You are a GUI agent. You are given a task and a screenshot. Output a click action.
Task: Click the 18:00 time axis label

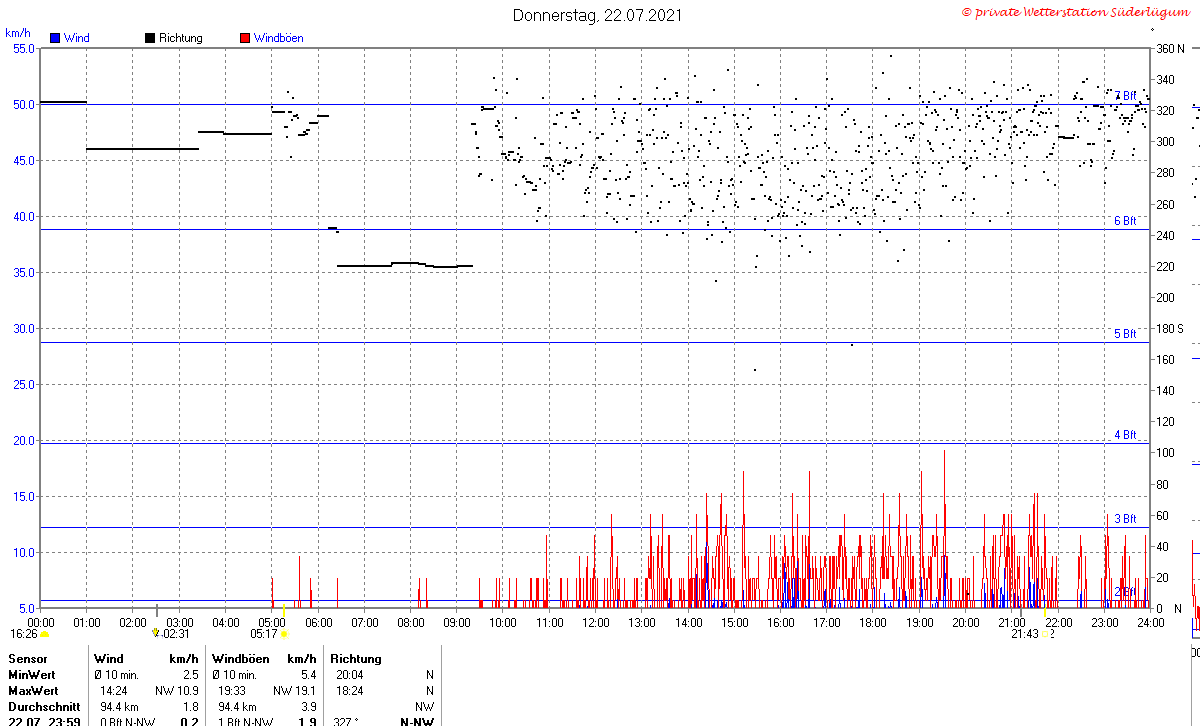873,622
